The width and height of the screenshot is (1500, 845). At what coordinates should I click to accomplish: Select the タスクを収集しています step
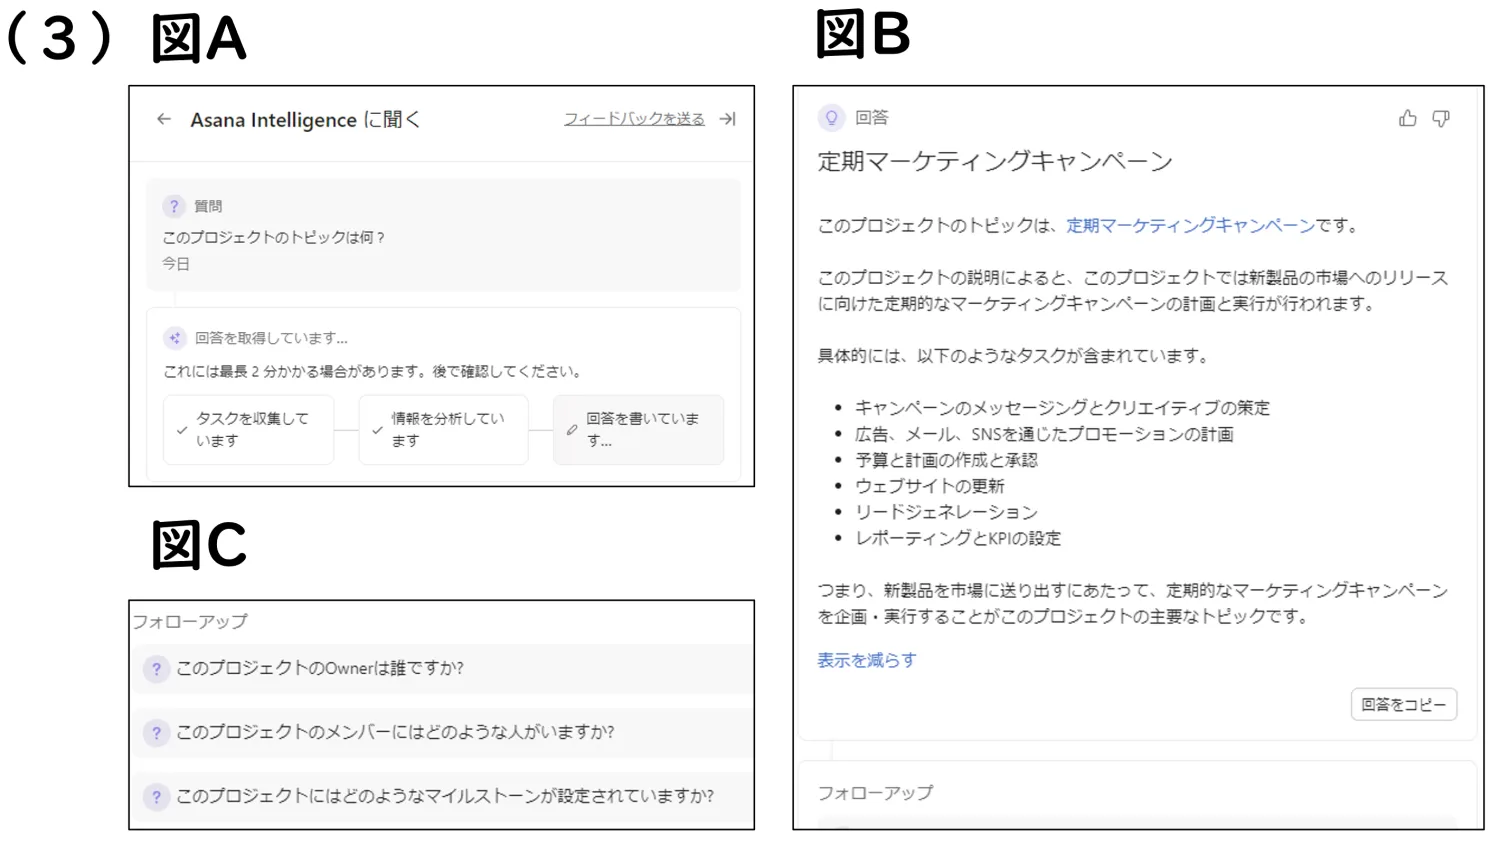[248, 430]
